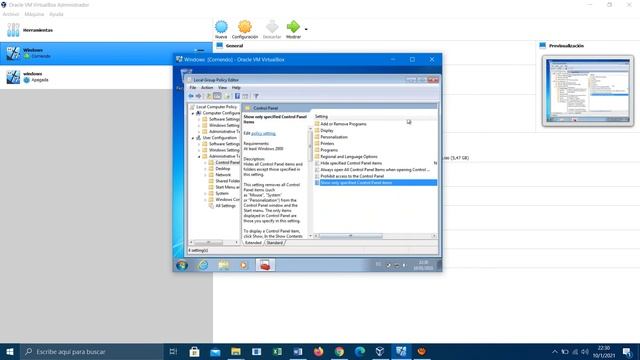Click the search box Escribe aquí para buscar
Viewport: 640px width, 360px height.
[x=91, y=351]
